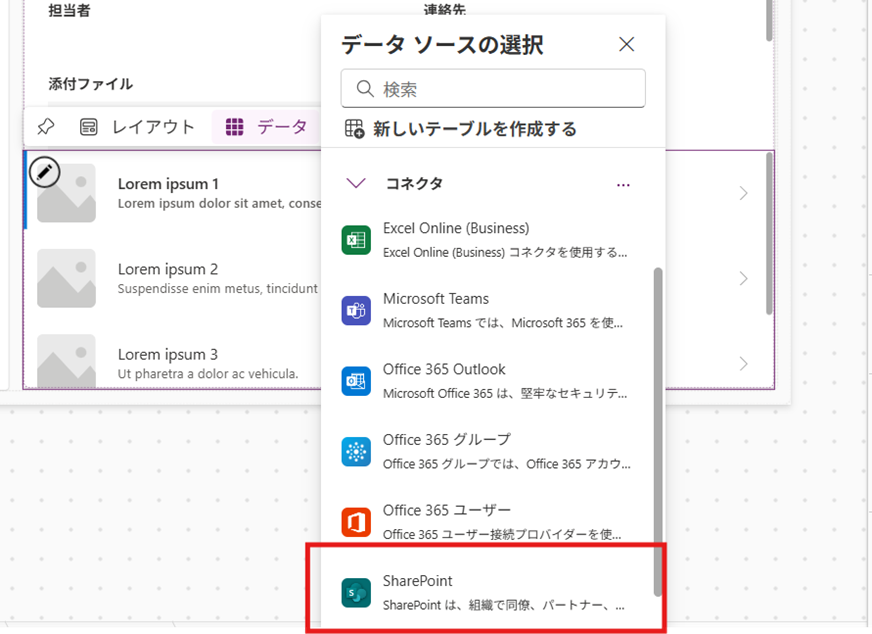Select the Office 365 ユーザー icon
The height and width of the screenshot is (634, 872).
pos(356,521)
